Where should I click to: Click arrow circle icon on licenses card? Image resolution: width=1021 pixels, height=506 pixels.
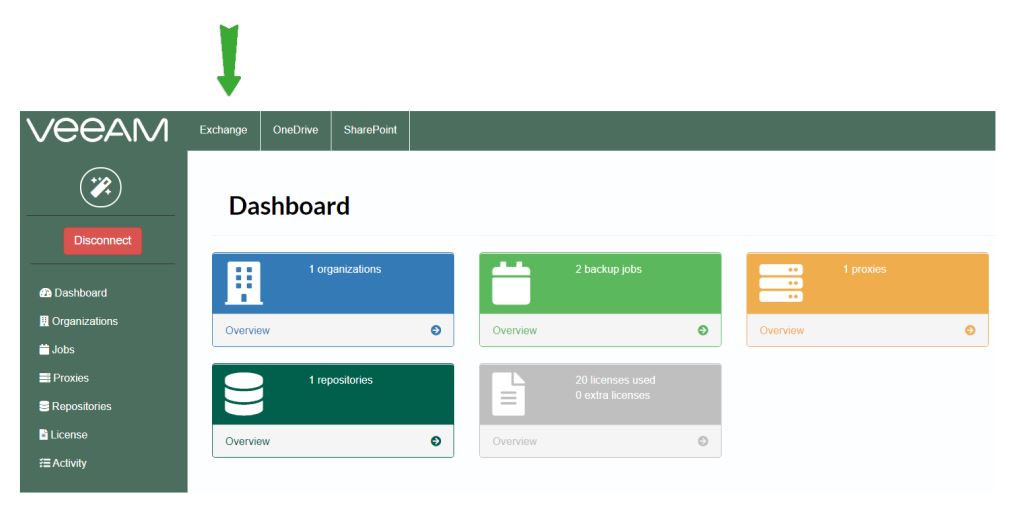coord(703,441)
